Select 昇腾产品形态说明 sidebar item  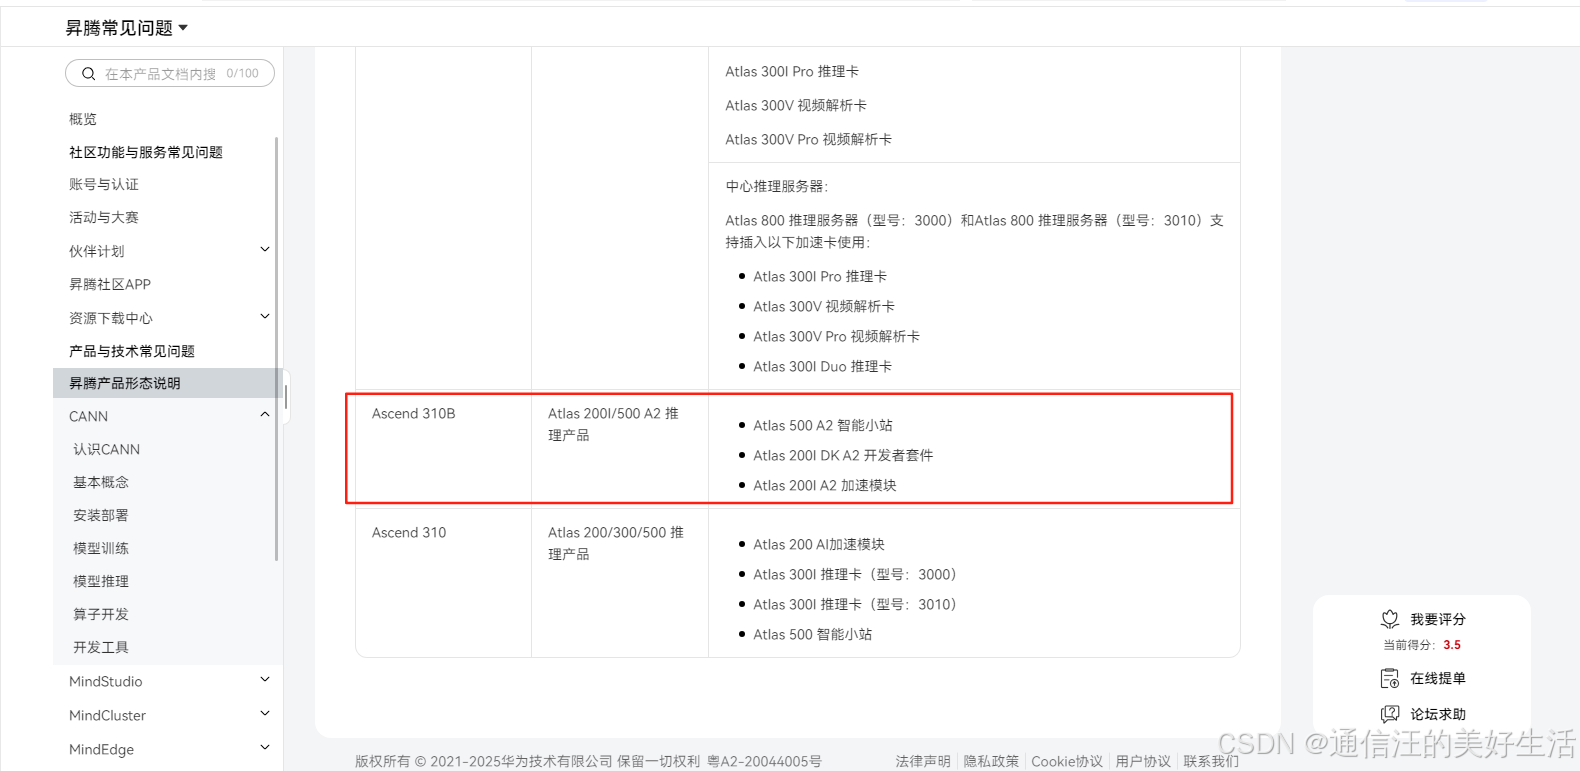168,383
